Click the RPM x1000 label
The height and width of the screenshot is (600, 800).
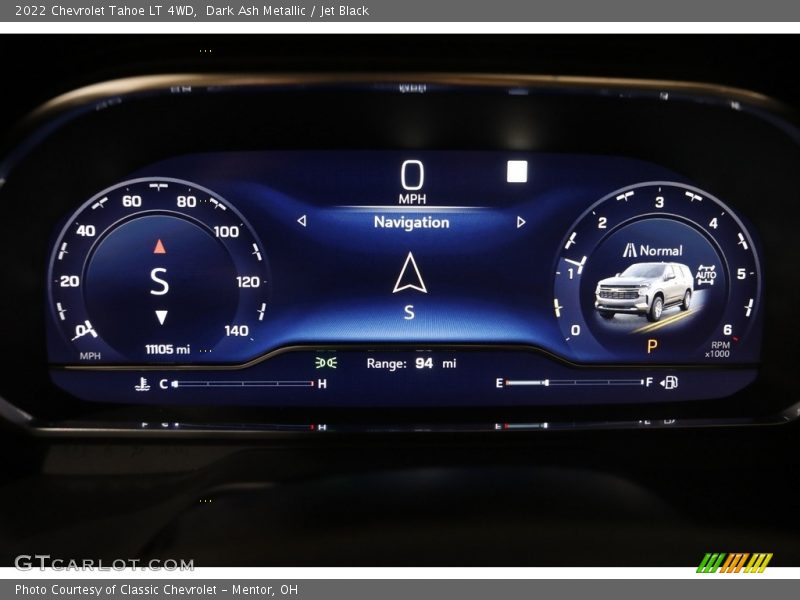pyautogui.click(x=718, y=349)
